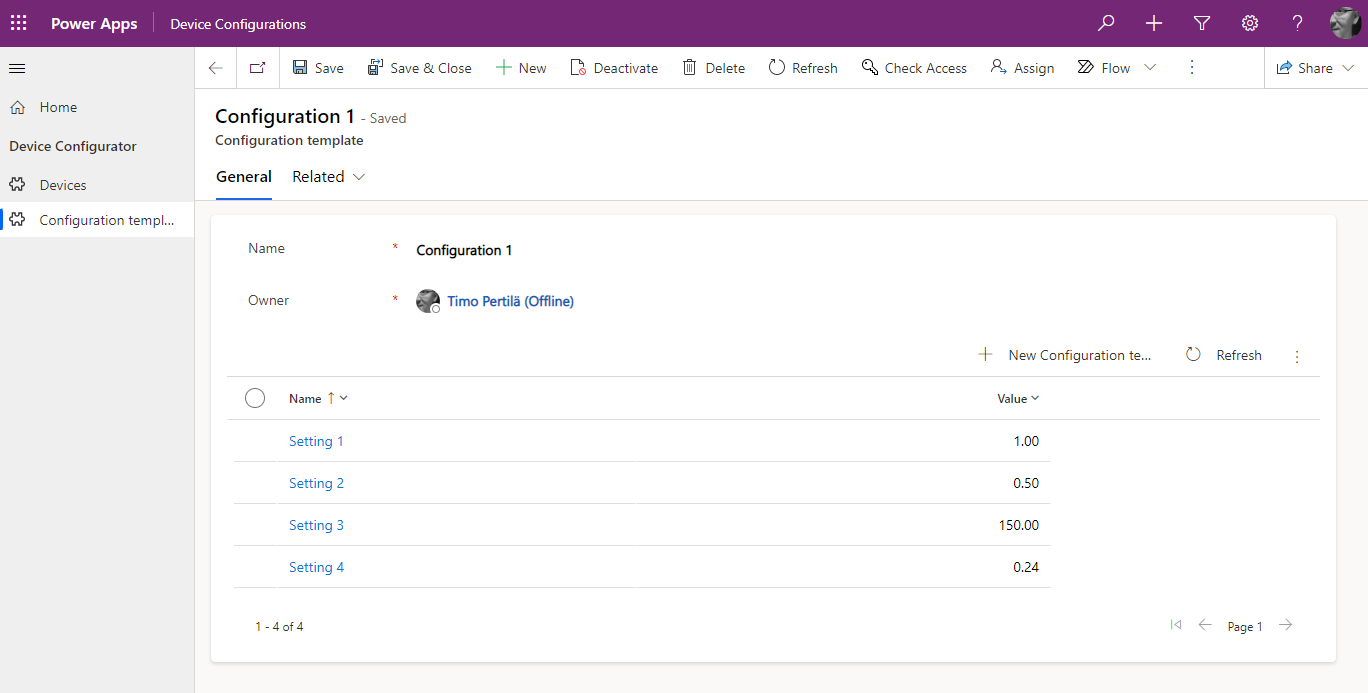Image resolution: width=1368 pixels, height=693 pixels.
Task: Collapse the hamburger navigation menu
Action: [x=17, y=68]
